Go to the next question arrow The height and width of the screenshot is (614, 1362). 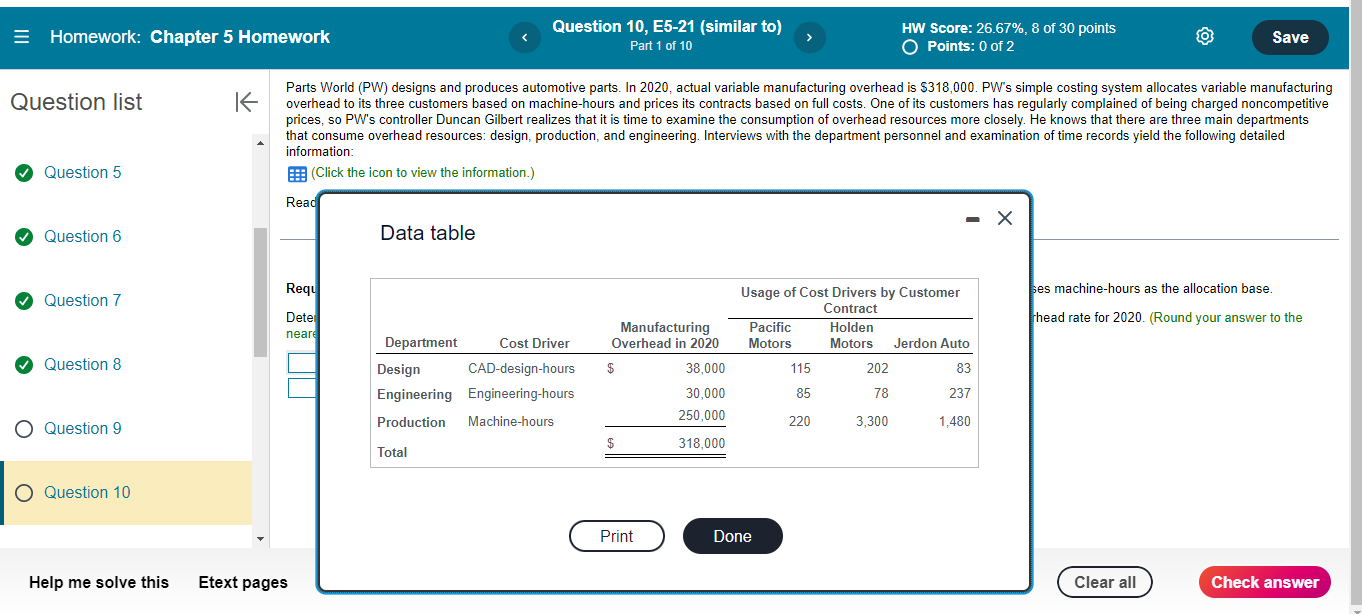(809, 37)
